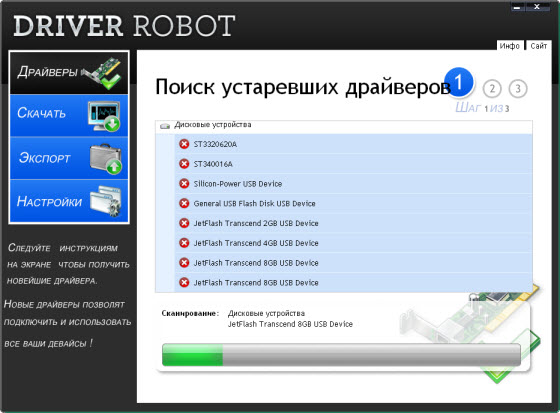Select the ST3320620A row
The height and width of the screenshot is (413, 560).
click(x=353, y=144)
